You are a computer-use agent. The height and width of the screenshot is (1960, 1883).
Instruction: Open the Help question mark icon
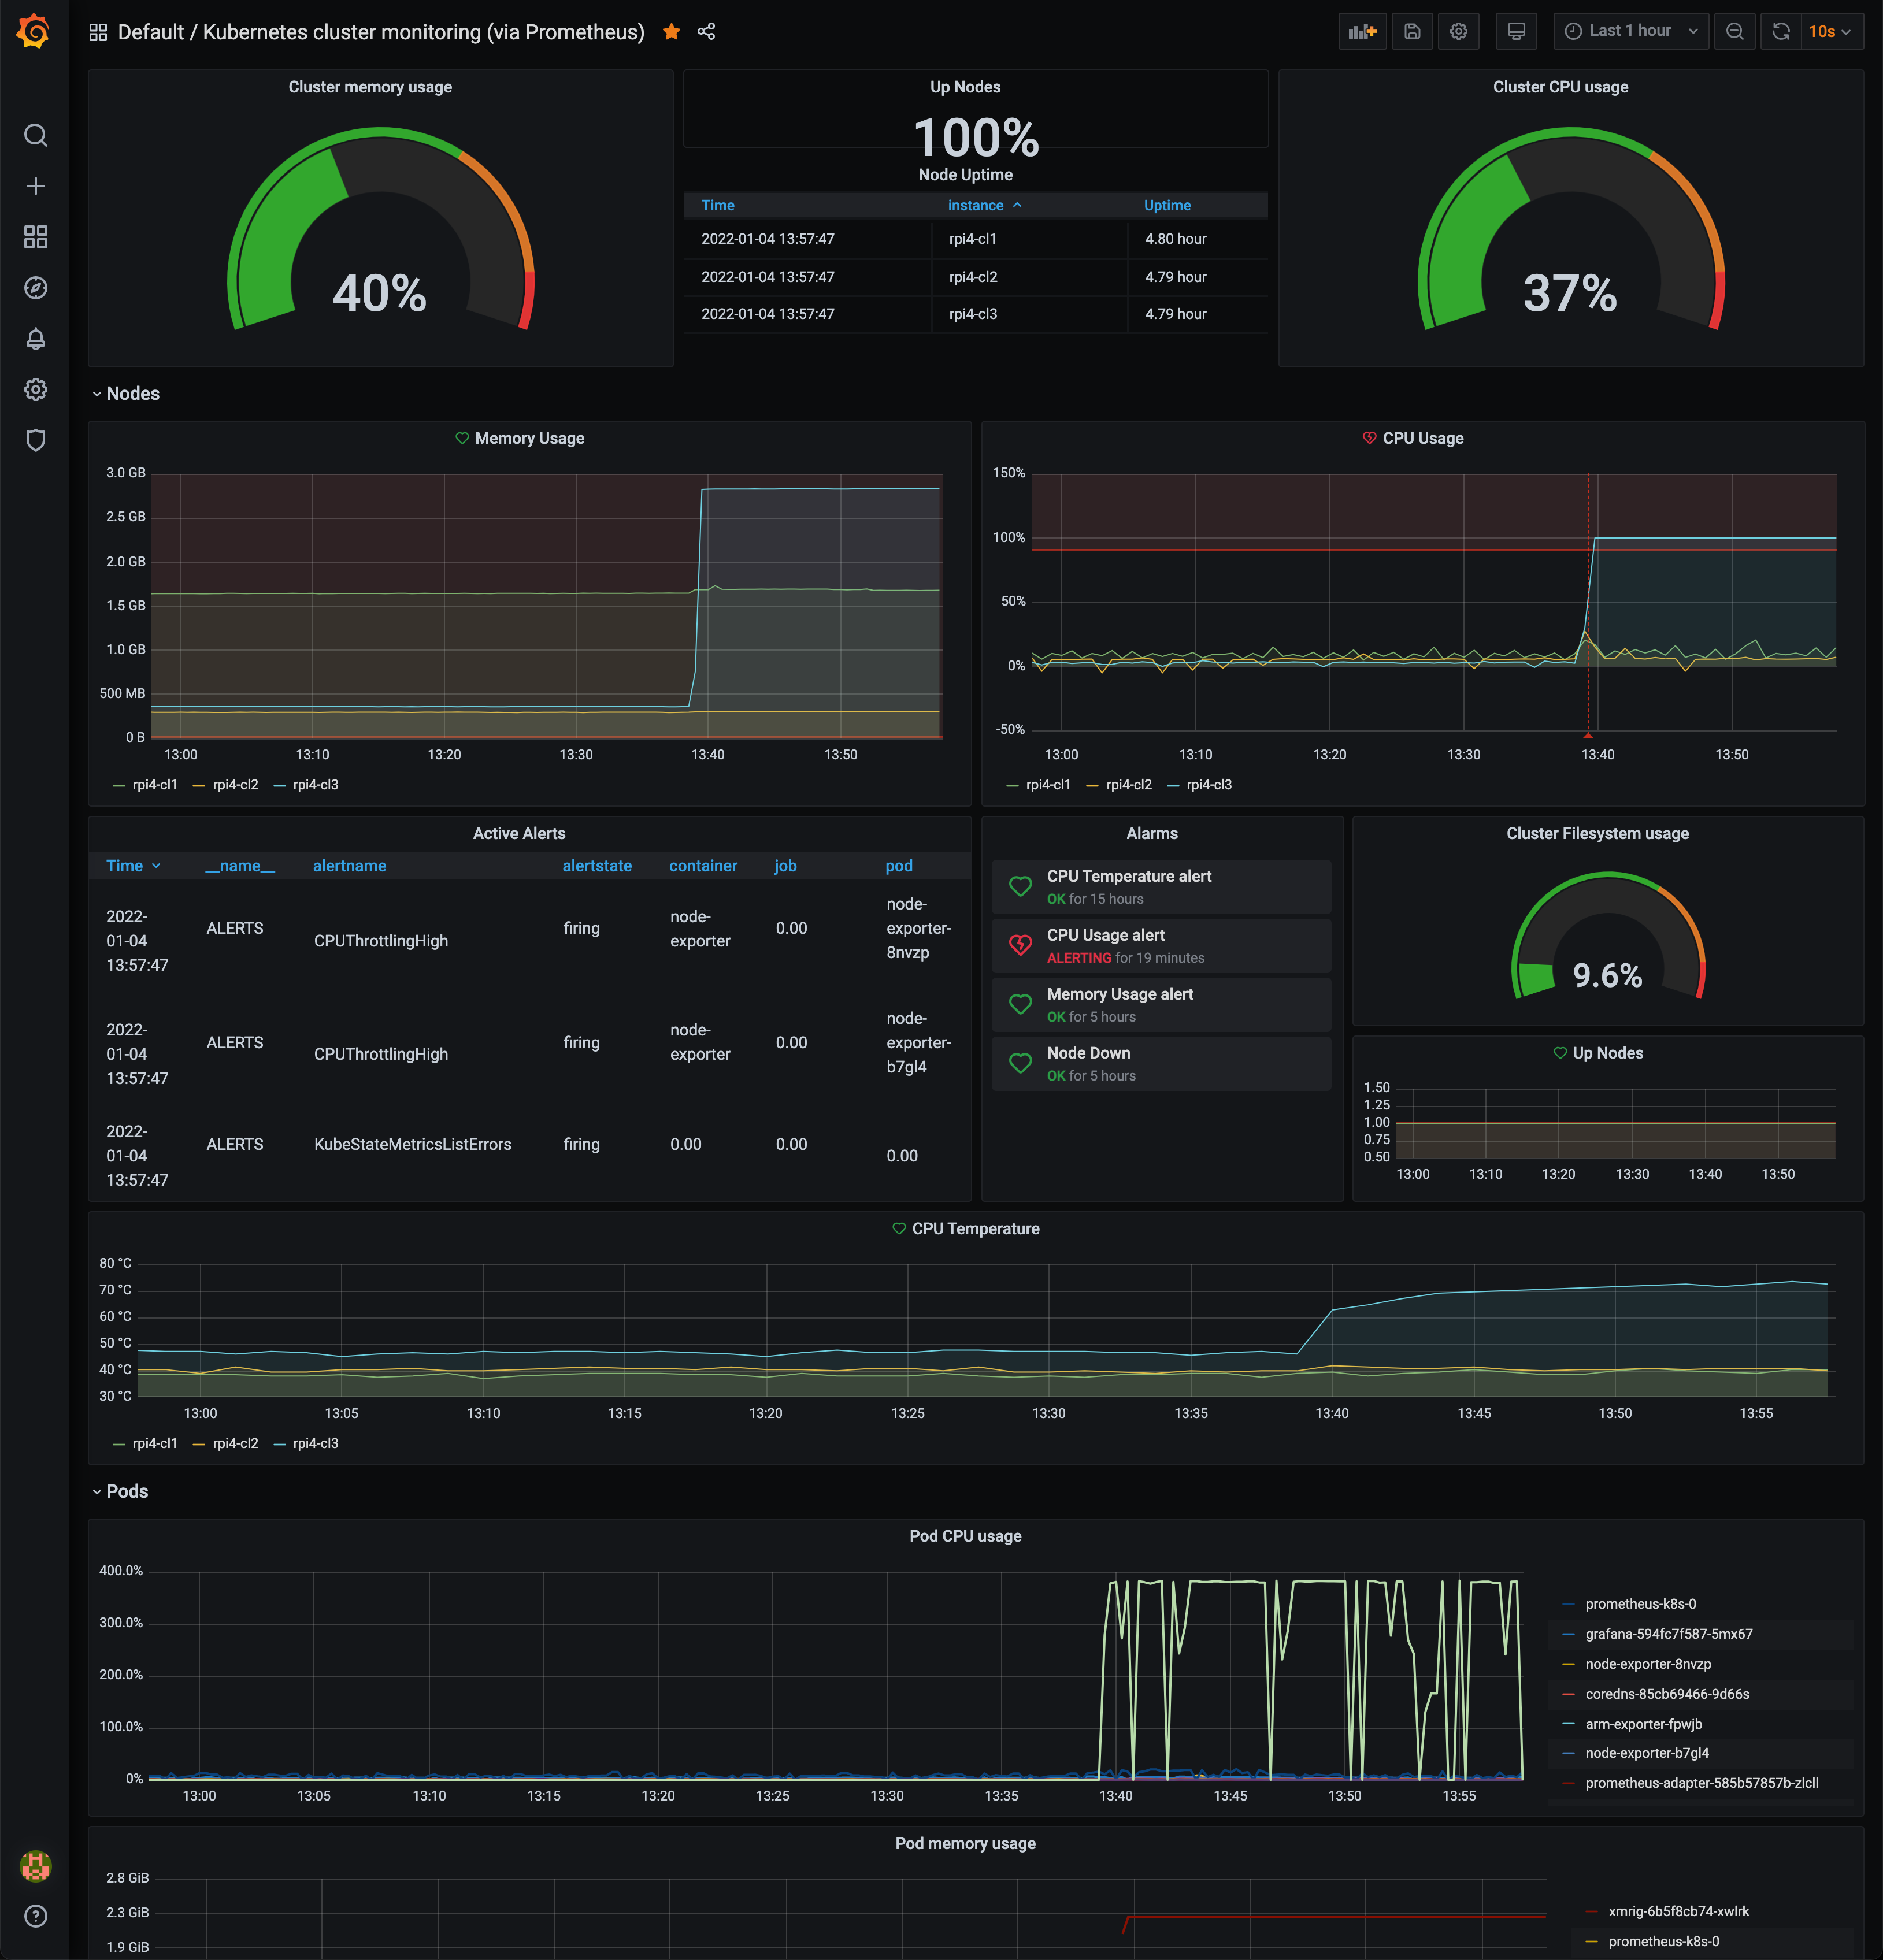click(x=36, y=1916)
